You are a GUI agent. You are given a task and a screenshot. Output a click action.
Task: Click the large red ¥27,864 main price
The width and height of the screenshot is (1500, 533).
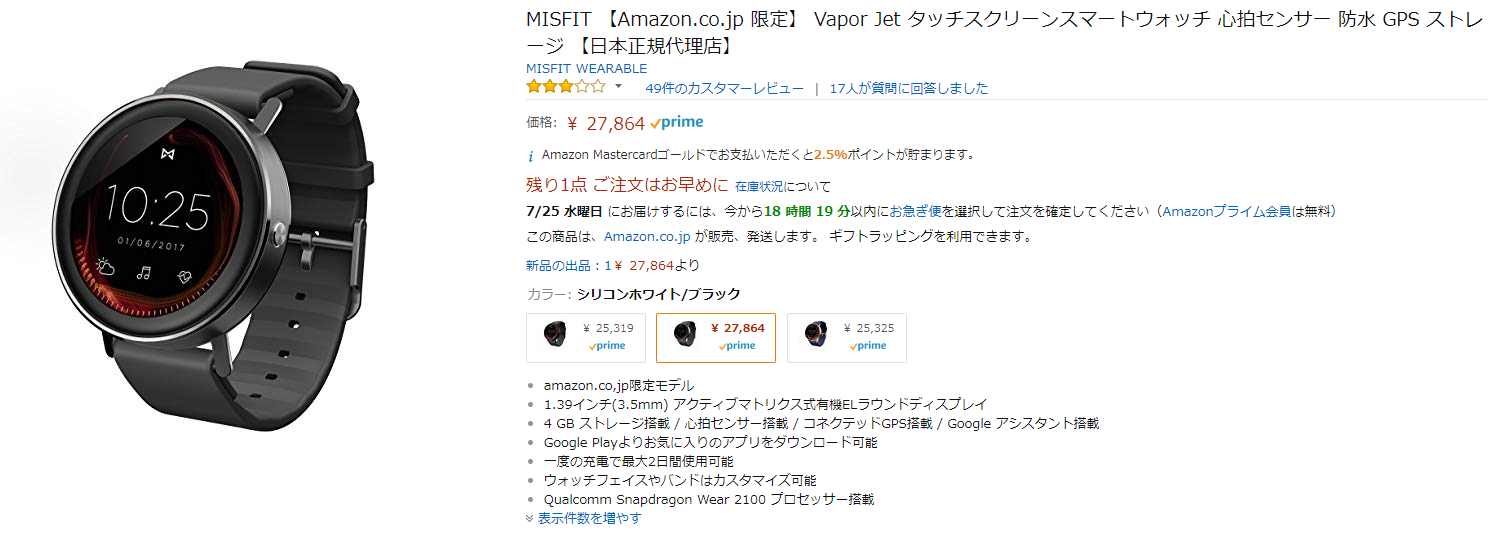point(606,124)
